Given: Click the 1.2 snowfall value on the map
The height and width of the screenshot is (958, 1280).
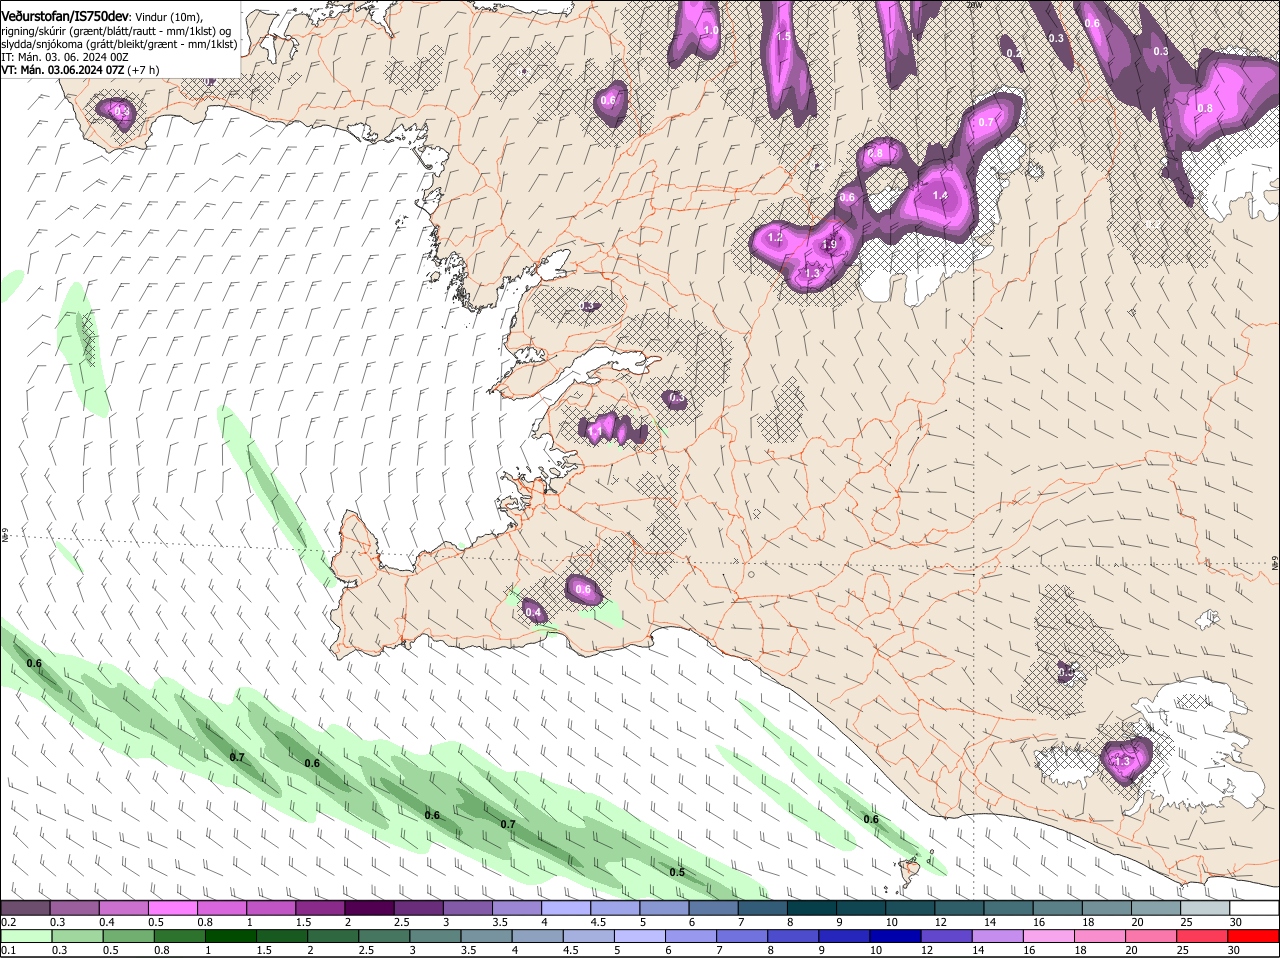Looking at the screenshot, I should tap(775, 238).
